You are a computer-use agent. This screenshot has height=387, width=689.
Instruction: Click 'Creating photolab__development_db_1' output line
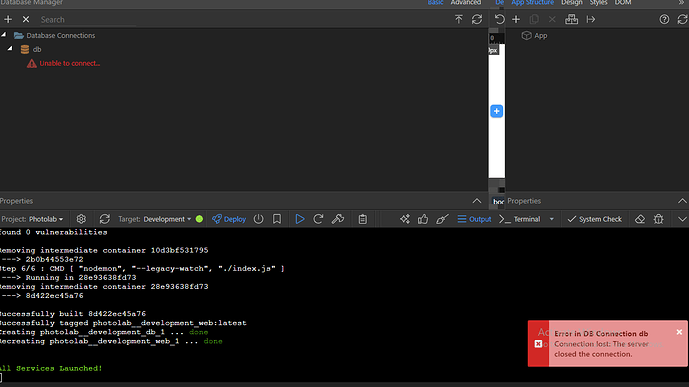click(x=104, y=332)
